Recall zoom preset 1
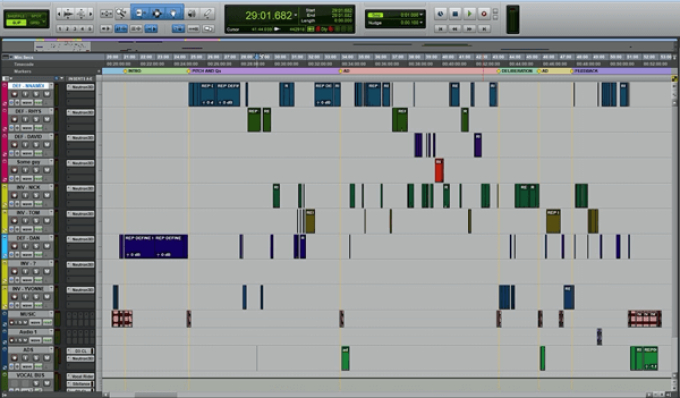The height and width of the screenshot is (398, 680). tap(60, 29)
